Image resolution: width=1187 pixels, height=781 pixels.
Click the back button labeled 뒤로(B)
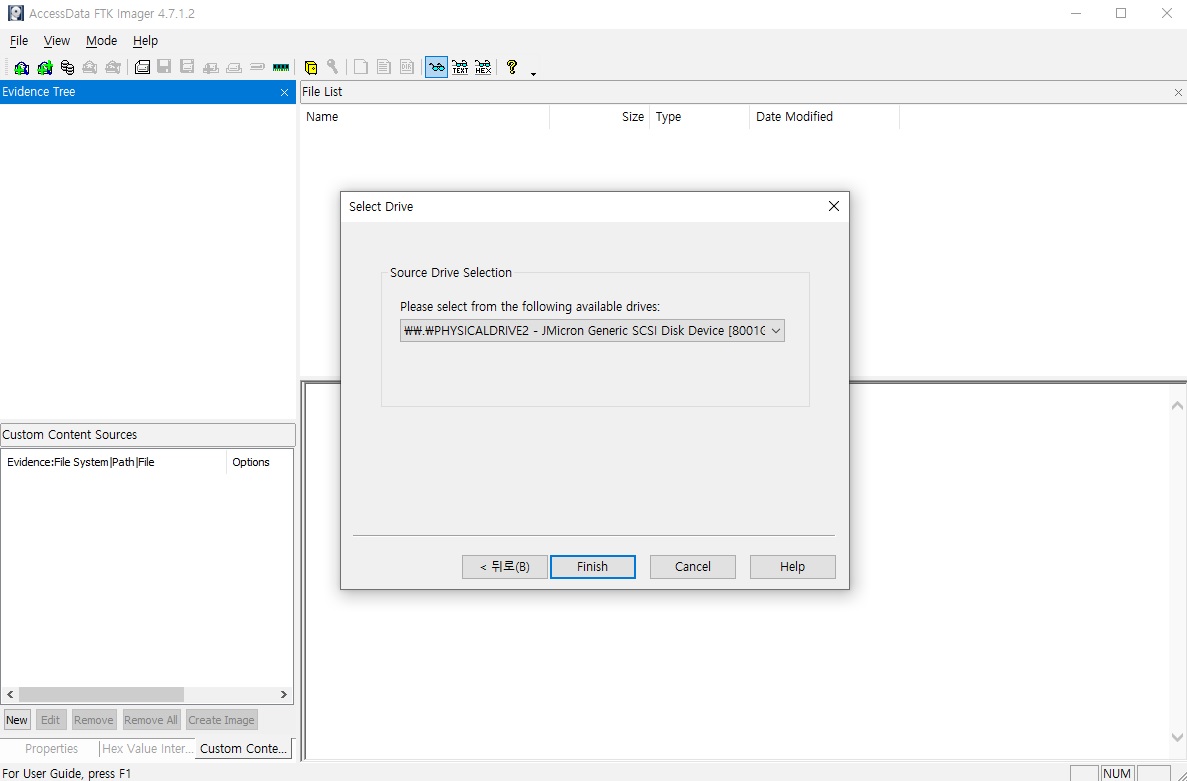[x=505, y=567]
